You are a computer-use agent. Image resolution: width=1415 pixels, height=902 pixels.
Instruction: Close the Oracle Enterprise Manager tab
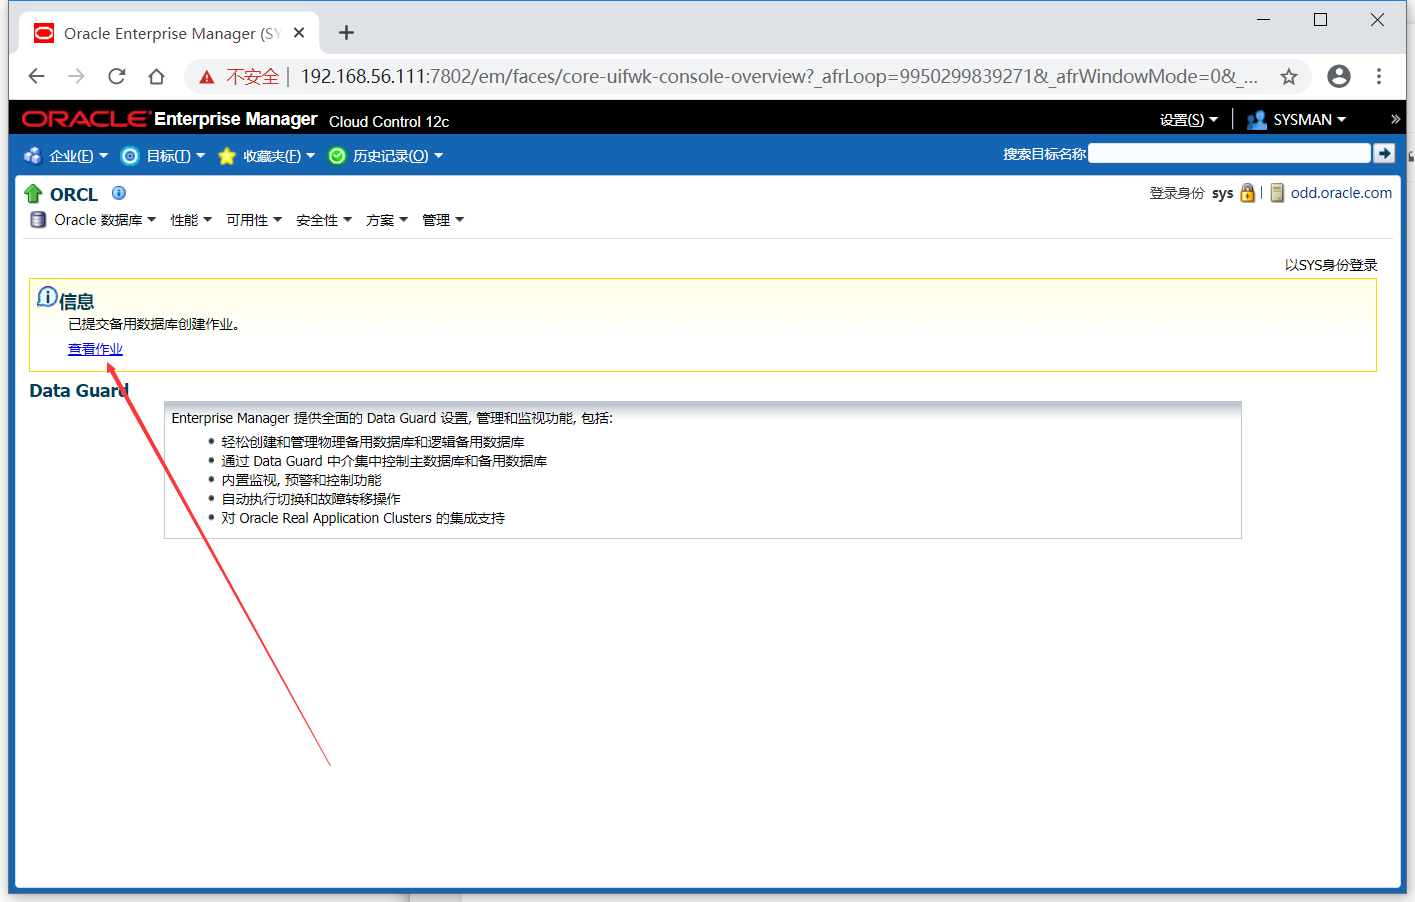click(x=299, y=33)
